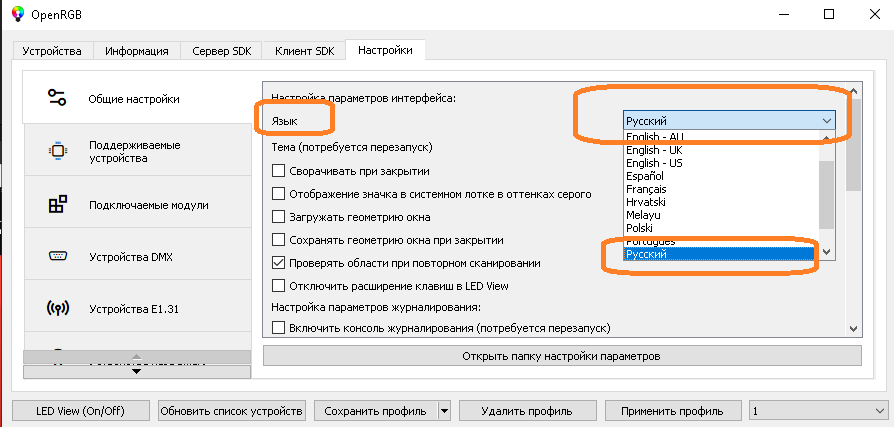This screenshot has width=894, height=427.
Task: Enable Загружать геометрию окна checkbox
Action: click(278, 217)
